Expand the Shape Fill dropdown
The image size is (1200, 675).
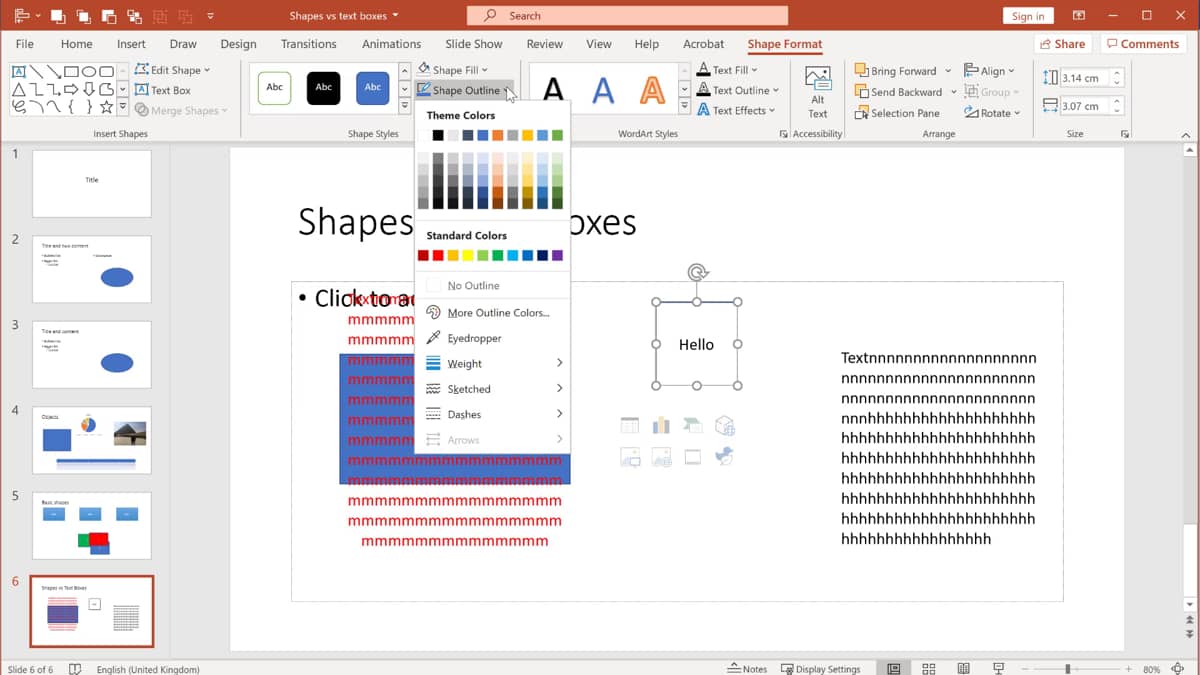coord(486,70)
